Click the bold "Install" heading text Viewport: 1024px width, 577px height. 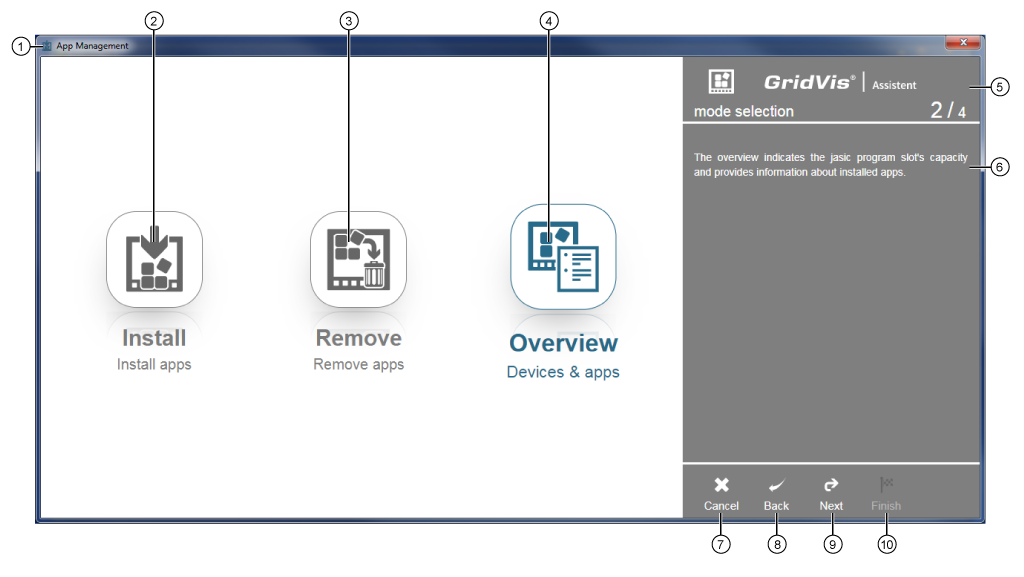pos(154,338)
